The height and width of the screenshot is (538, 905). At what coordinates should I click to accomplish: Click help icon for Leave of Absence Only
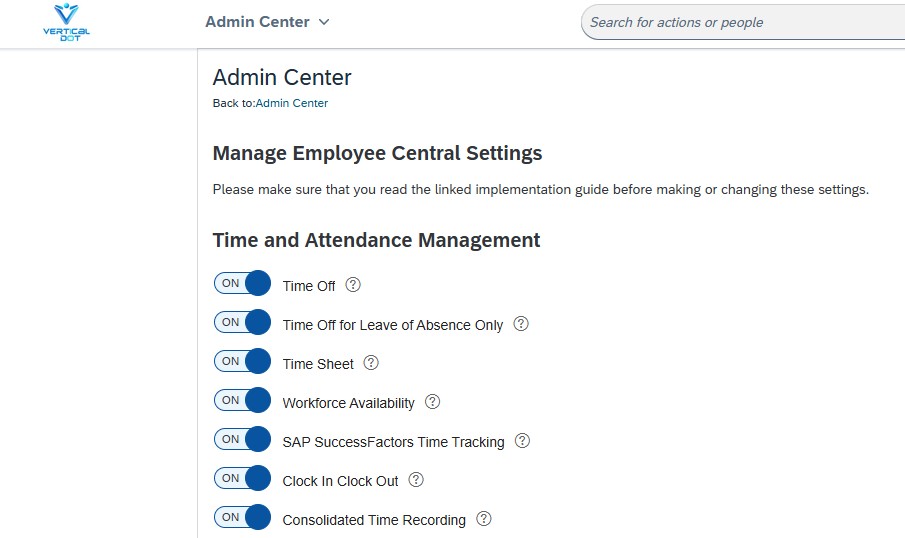pyautogui.click(x=521, y=324)
